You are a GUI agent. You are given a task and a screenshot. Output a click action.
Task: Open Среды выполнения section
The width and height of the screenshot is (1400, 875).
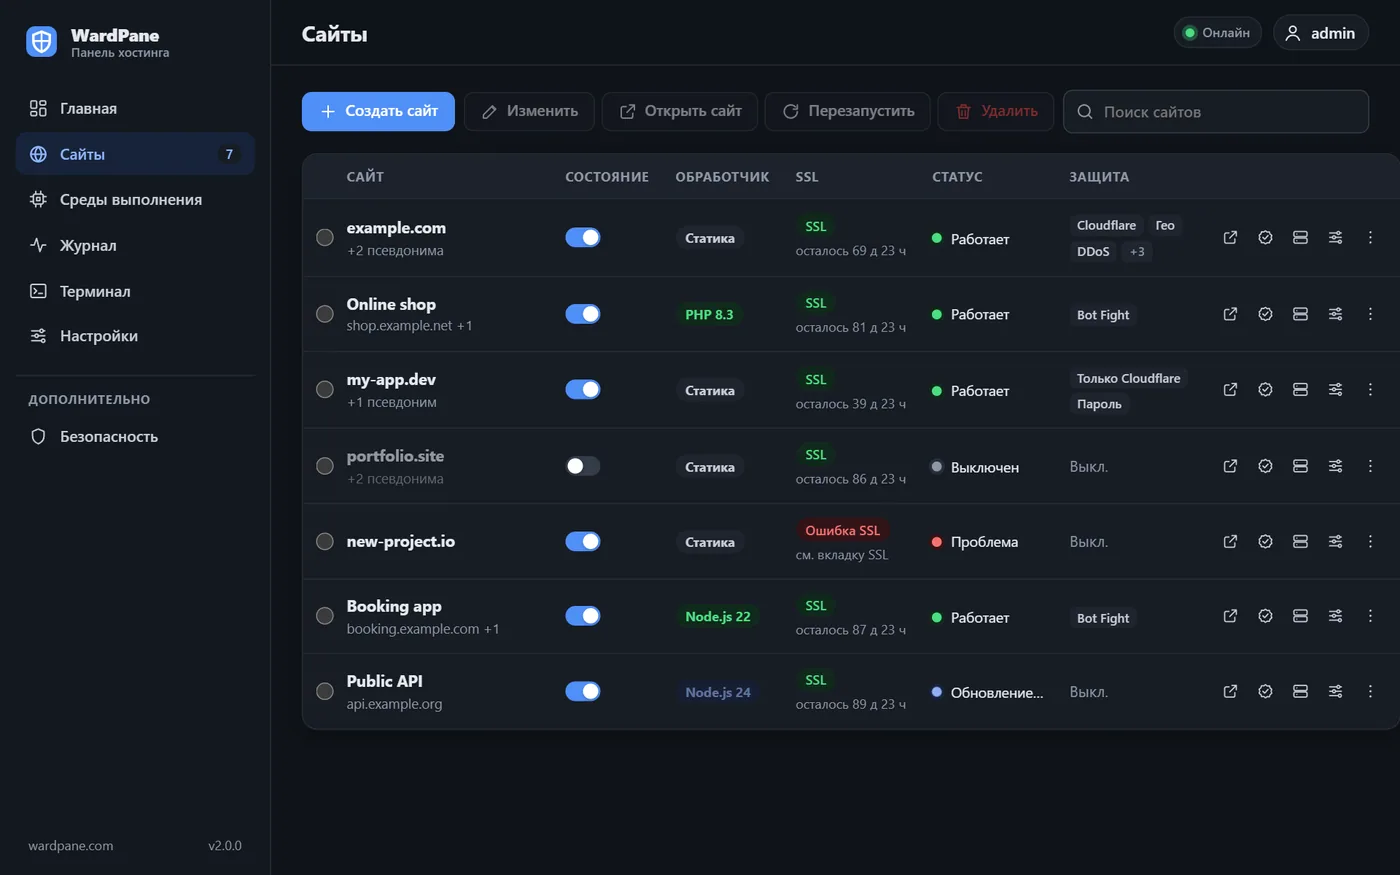pyautogui.click(x=135, y=200)
